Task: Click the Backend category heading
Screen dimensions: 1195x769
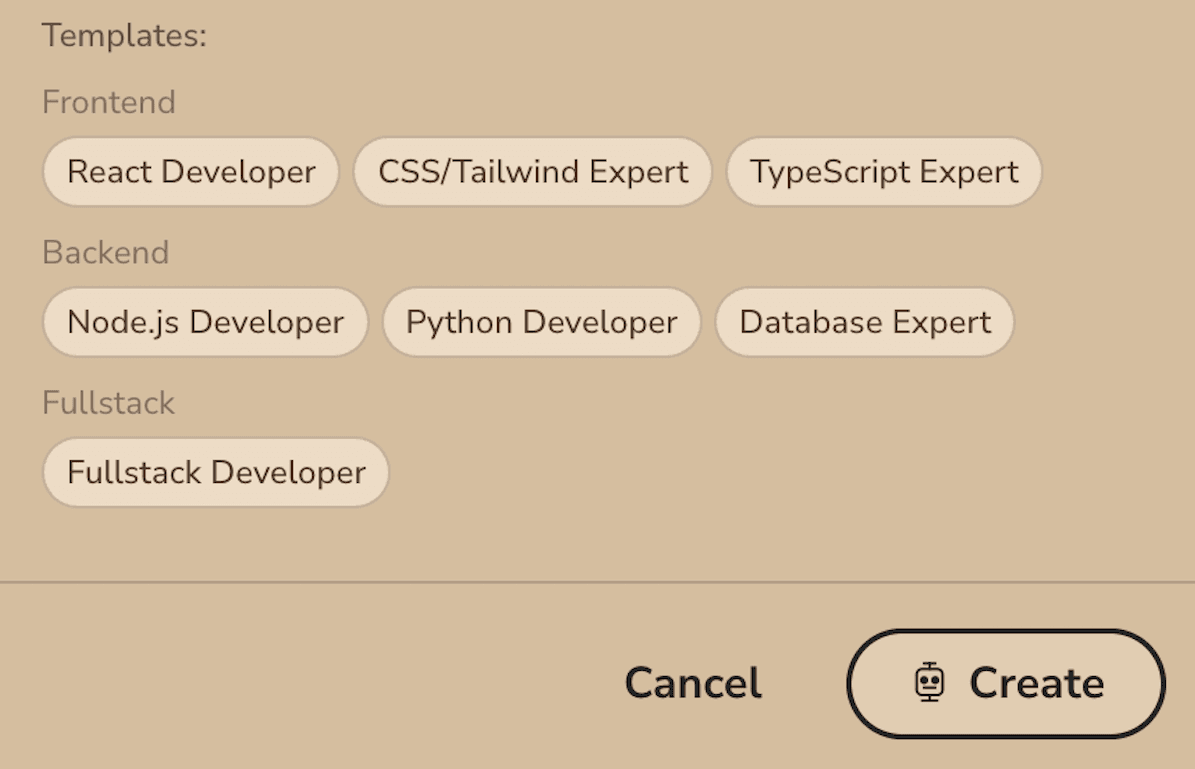Action: [105, 252]
